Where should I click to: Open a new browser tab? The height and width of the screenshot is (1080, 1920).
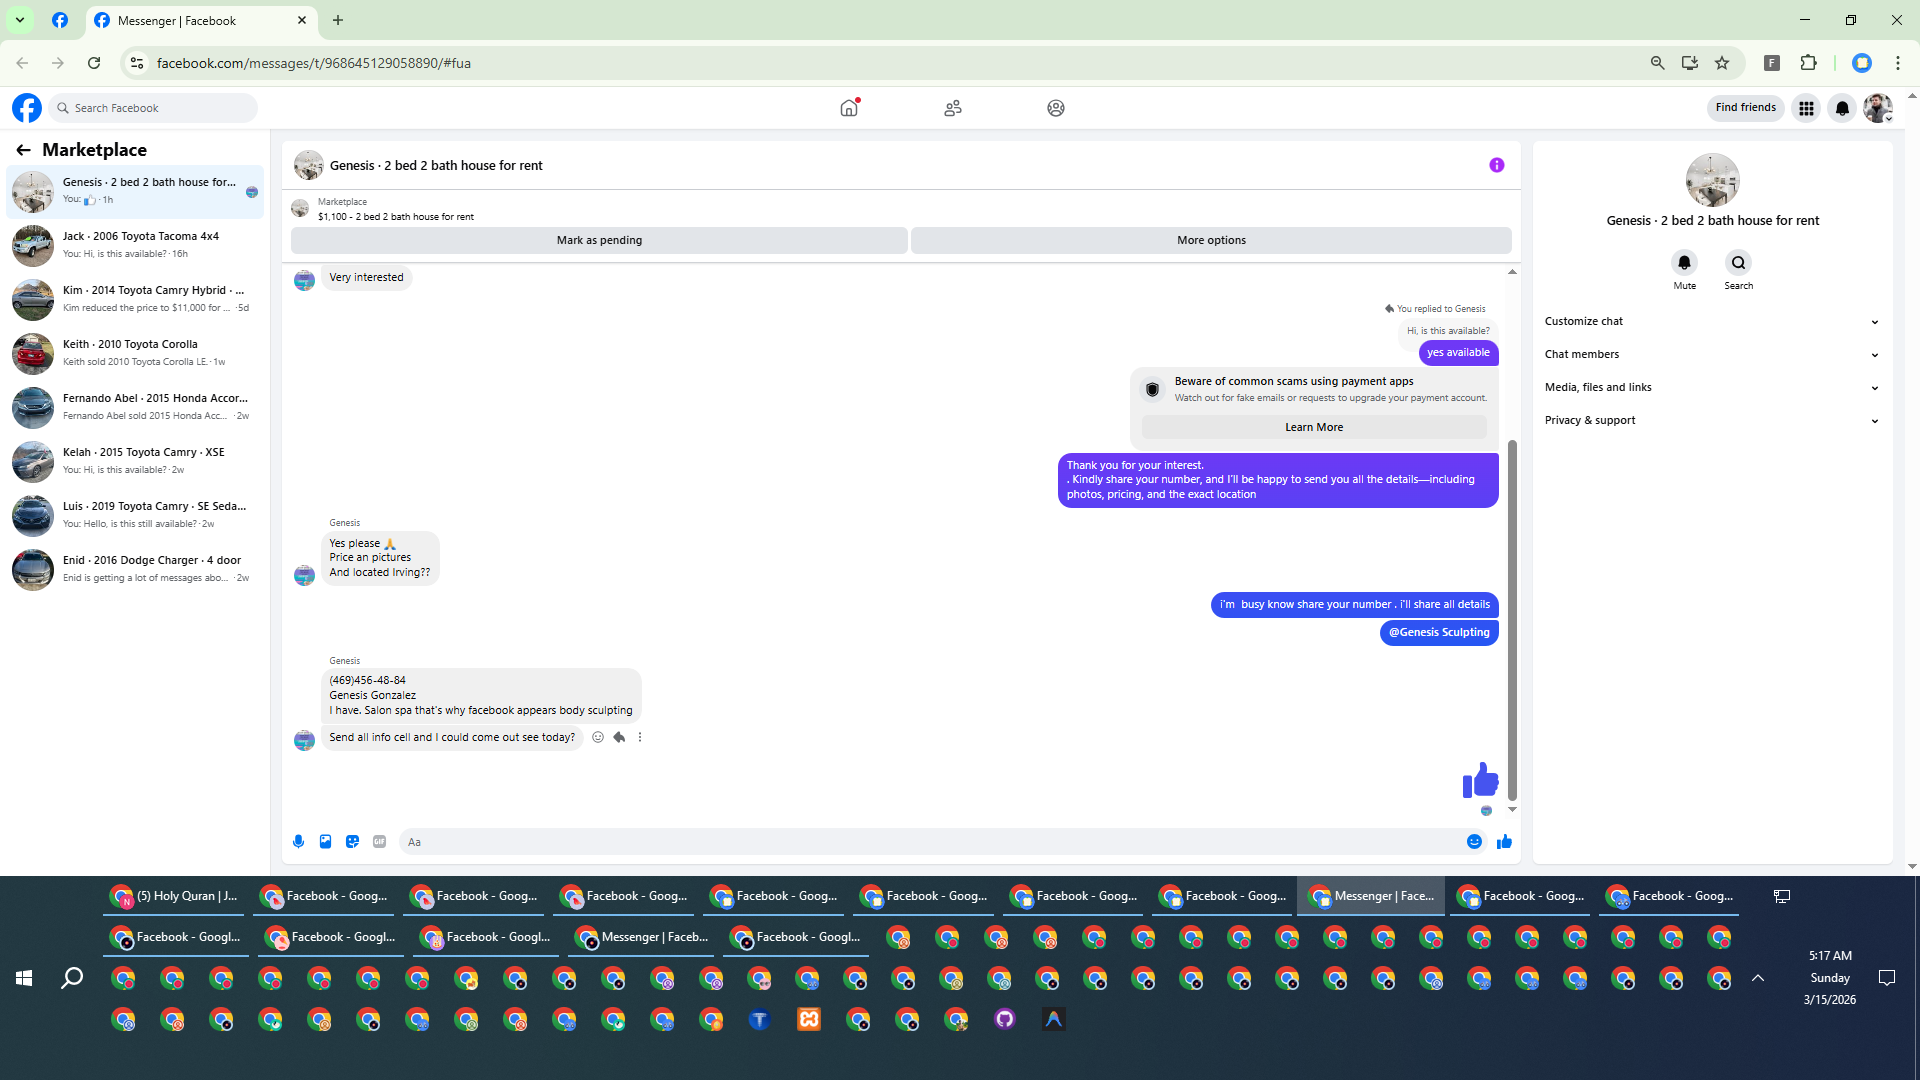pyautogui.click(x=338, y=20)
